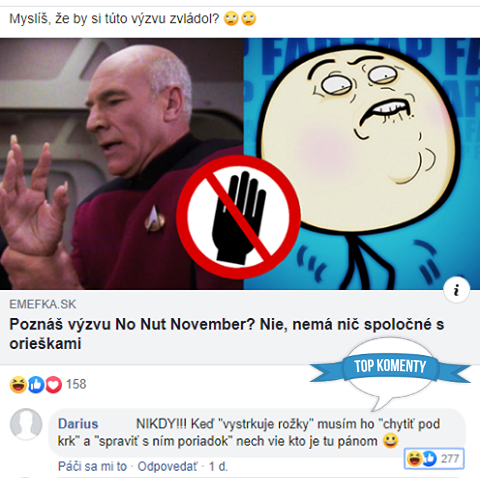Click the blue Like thumbs-up reaction icon

pyautogui.click(x=36, y=384)
